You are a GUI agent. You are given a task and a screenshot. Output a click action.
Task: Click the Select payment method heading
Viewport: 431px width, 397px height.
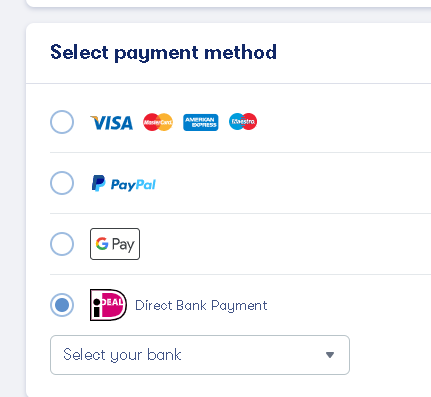point(163,53)
